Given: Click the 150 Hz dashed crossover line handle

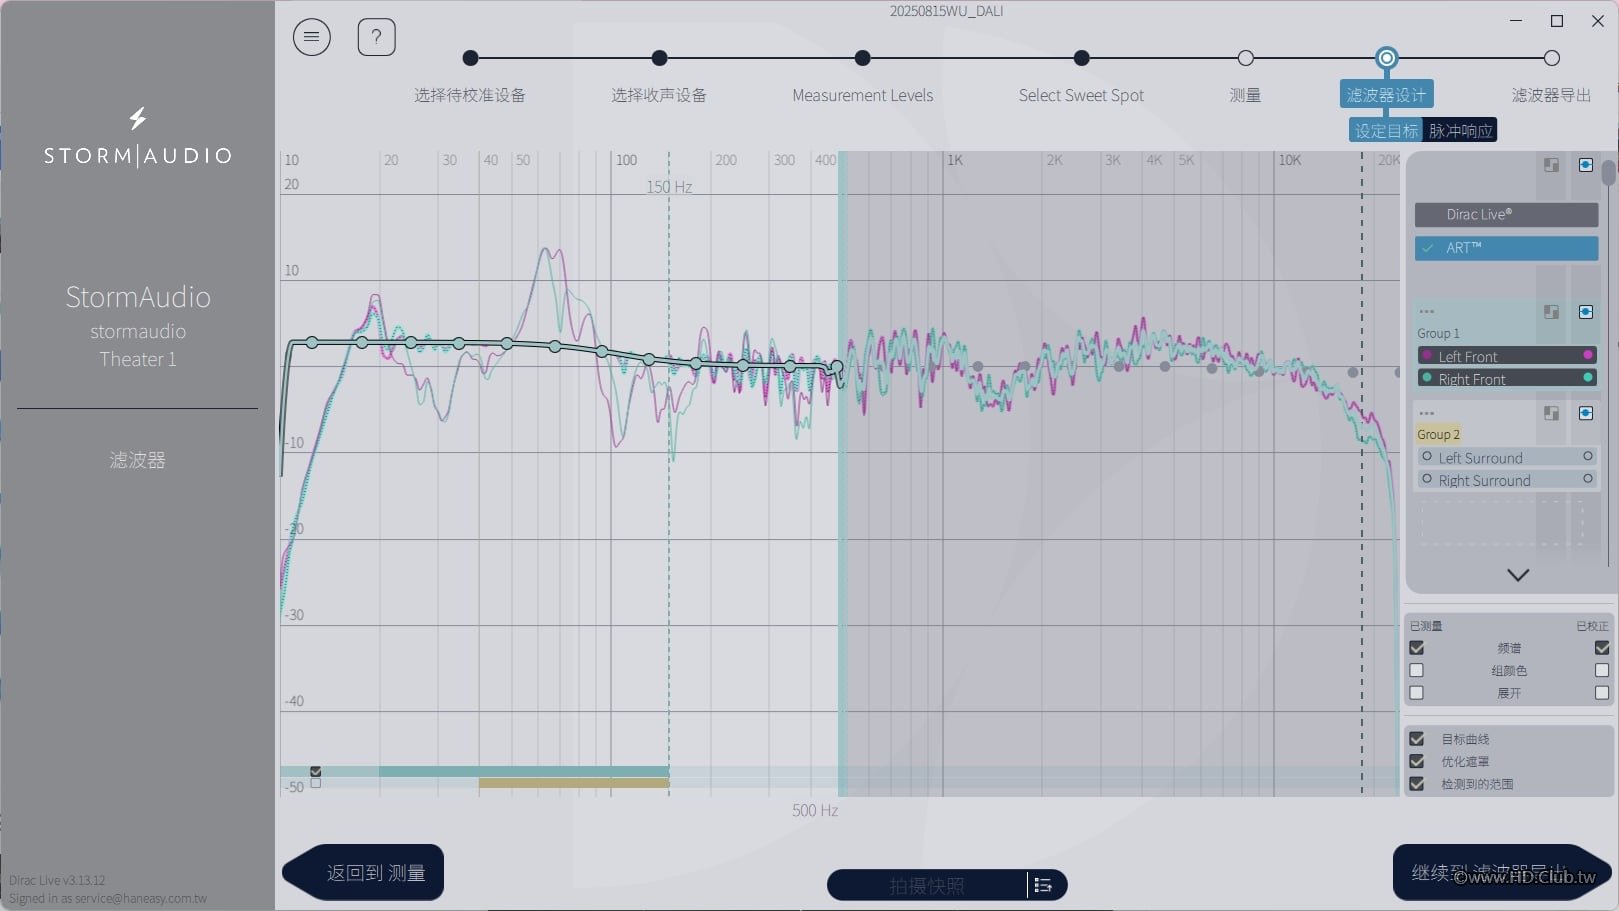Looking at the screenshot, I should click(x=669, y=187).
